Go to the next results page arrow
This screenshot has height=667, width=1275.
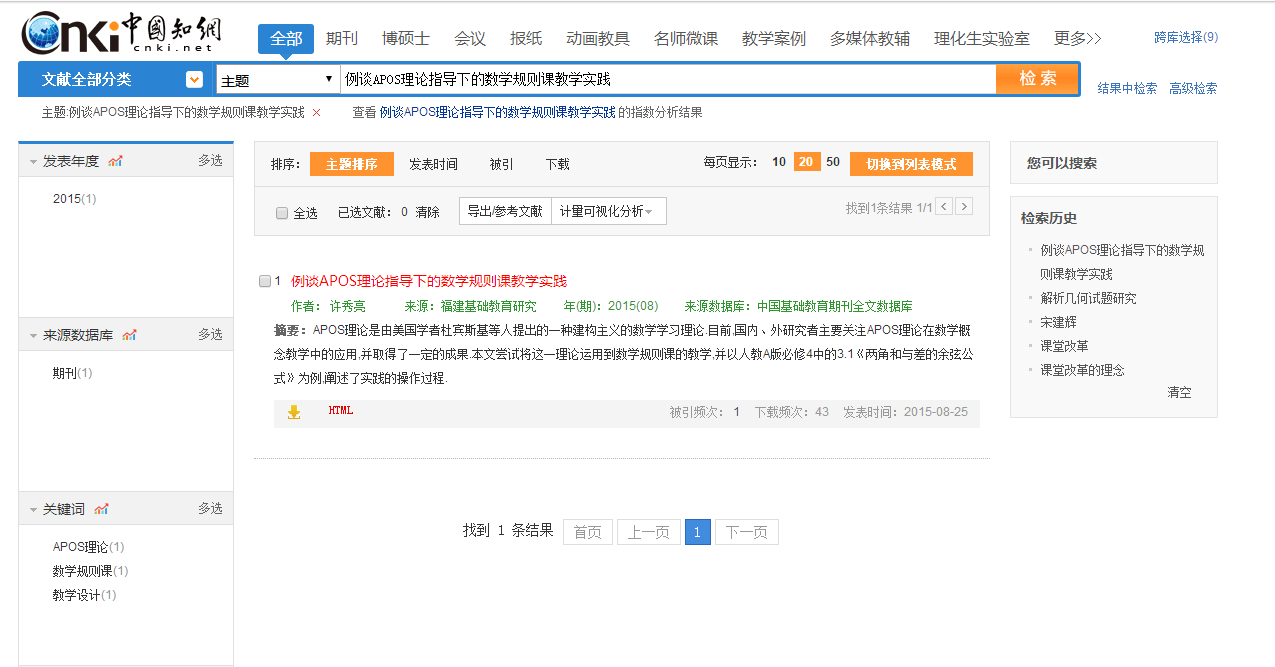click(x=964, y=206)
